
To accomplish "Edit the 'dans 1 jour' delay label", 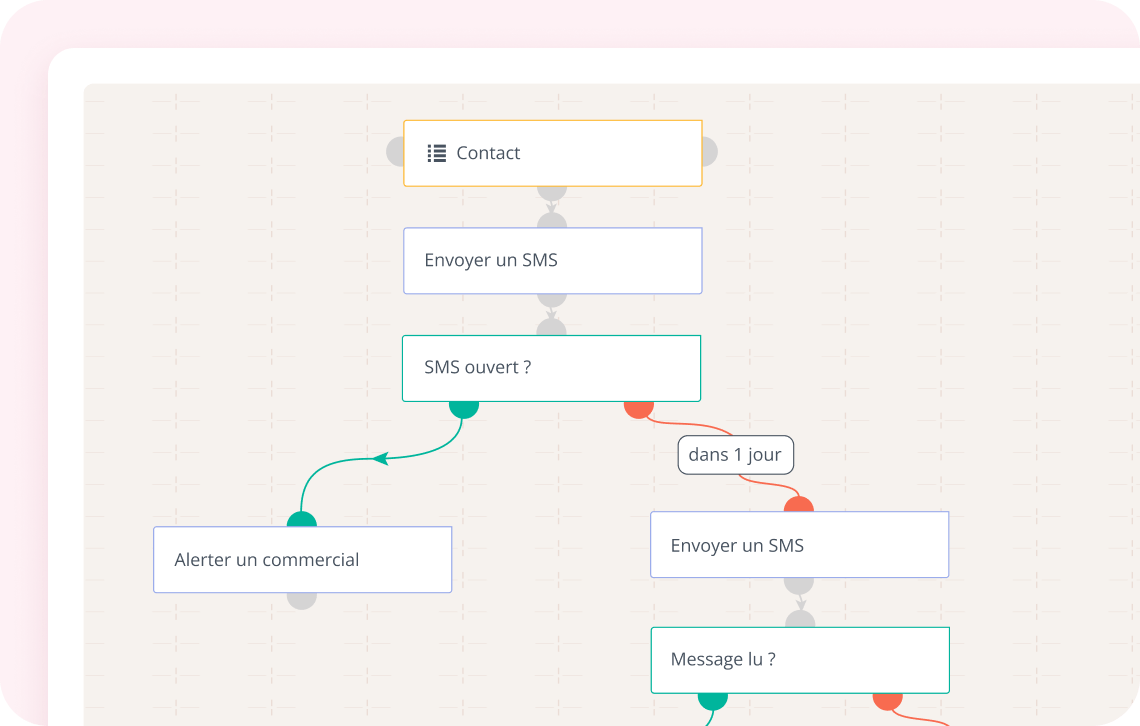I will [x=735, y=455].
